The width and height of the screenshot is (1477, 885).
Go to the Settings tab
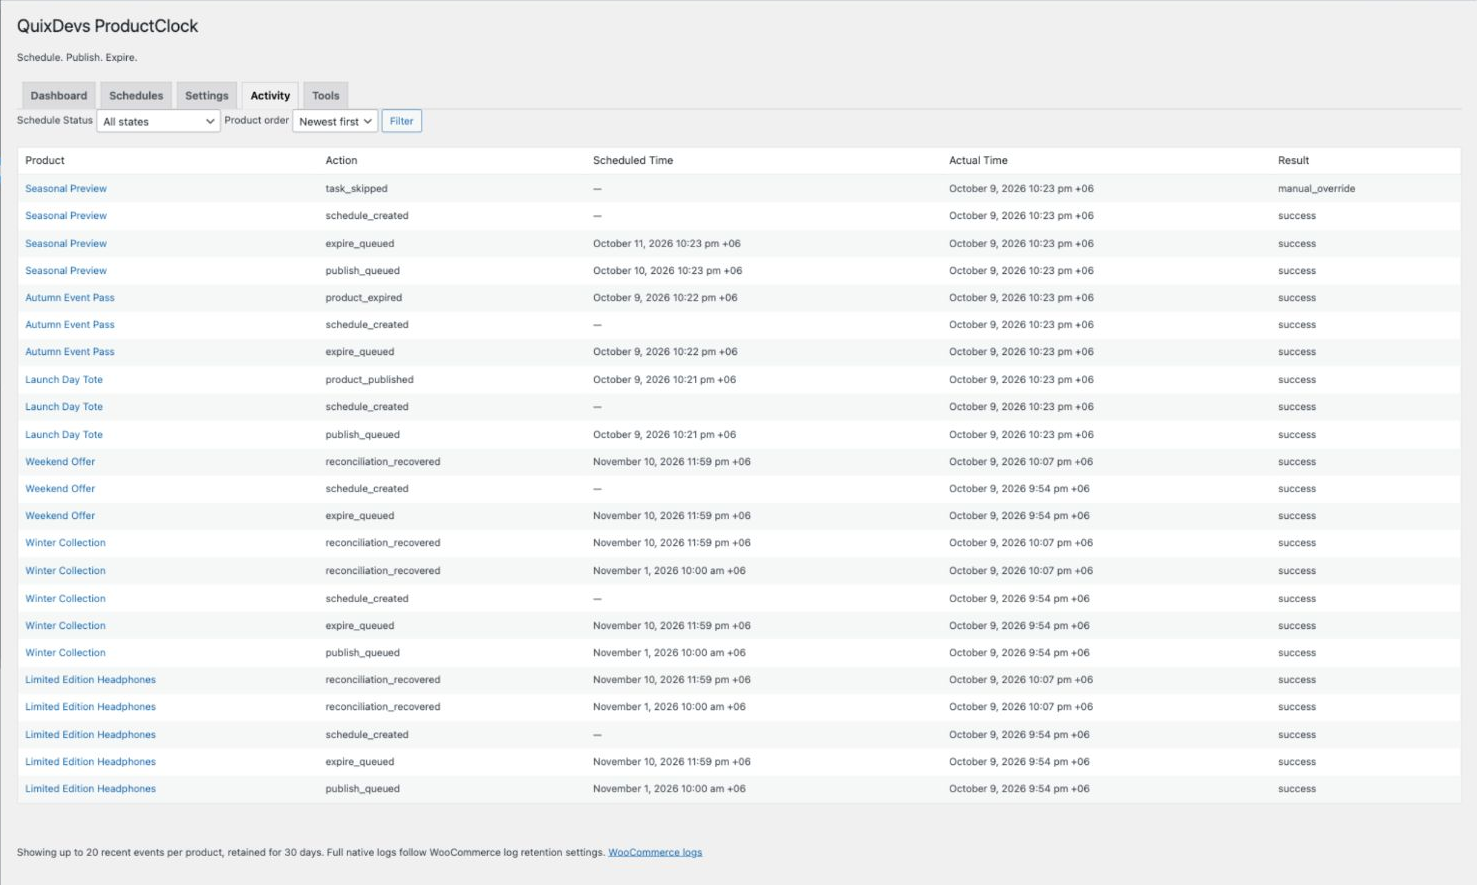coord(207,96)
